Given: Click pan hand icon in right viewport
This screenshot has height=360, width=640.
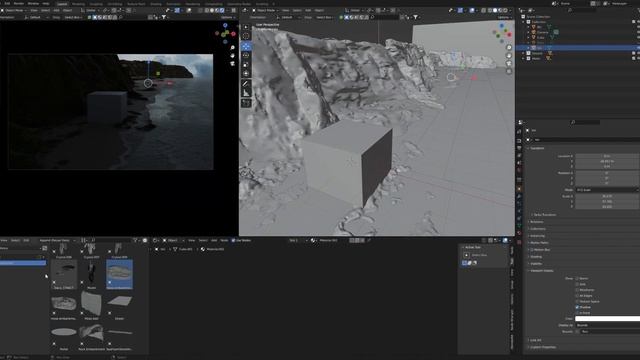Looking at the screenshot, I should [x=509, y=56].
